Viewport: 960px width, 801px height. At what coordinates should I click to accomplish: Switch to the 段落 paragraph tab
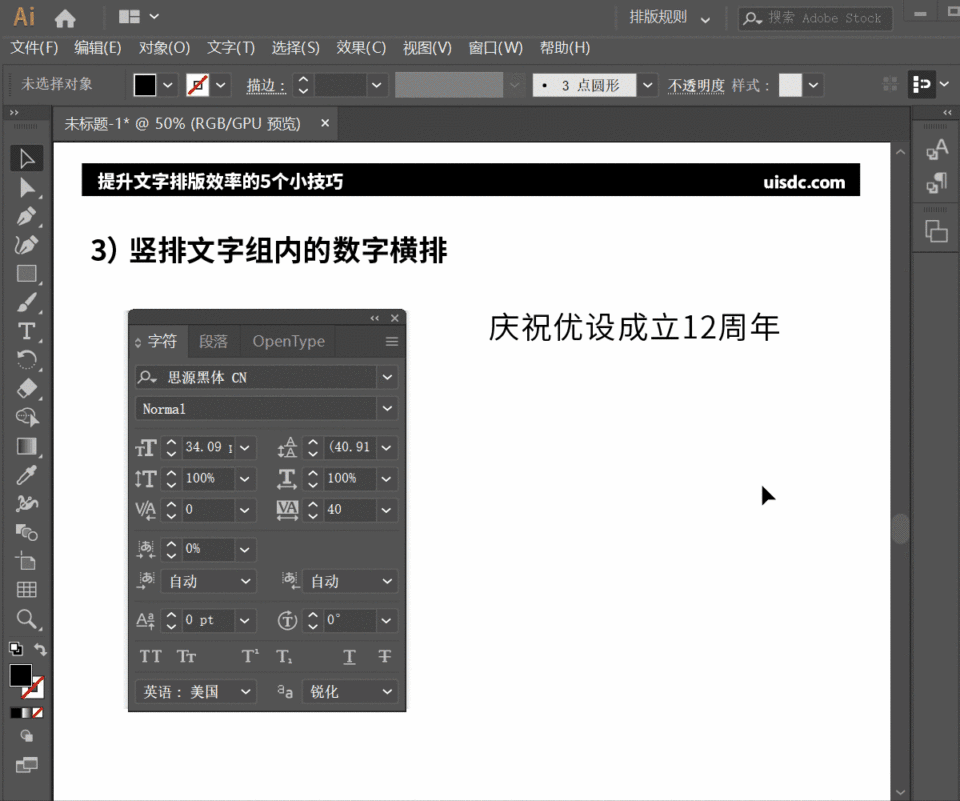tap(213, 341)
